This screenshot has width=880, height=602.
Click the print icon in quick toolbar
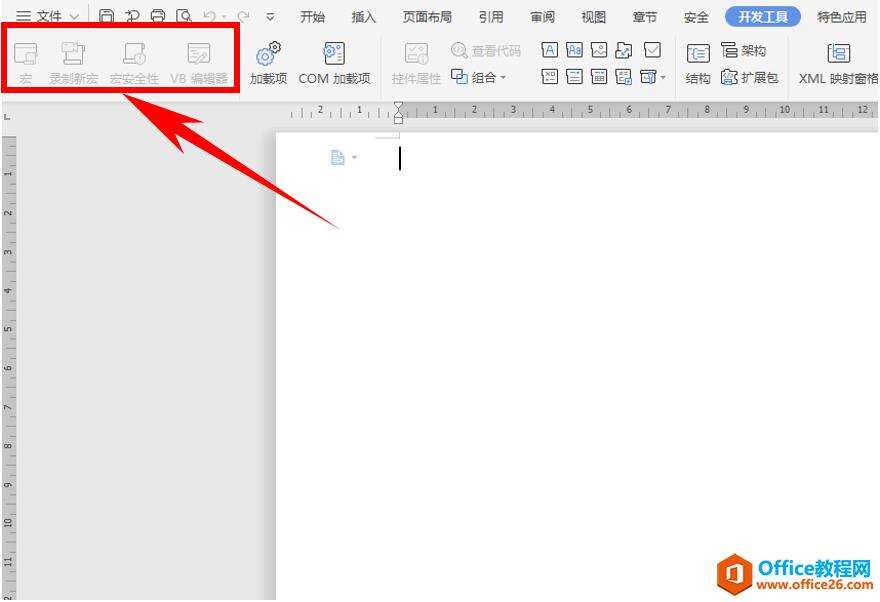(158, 17)
